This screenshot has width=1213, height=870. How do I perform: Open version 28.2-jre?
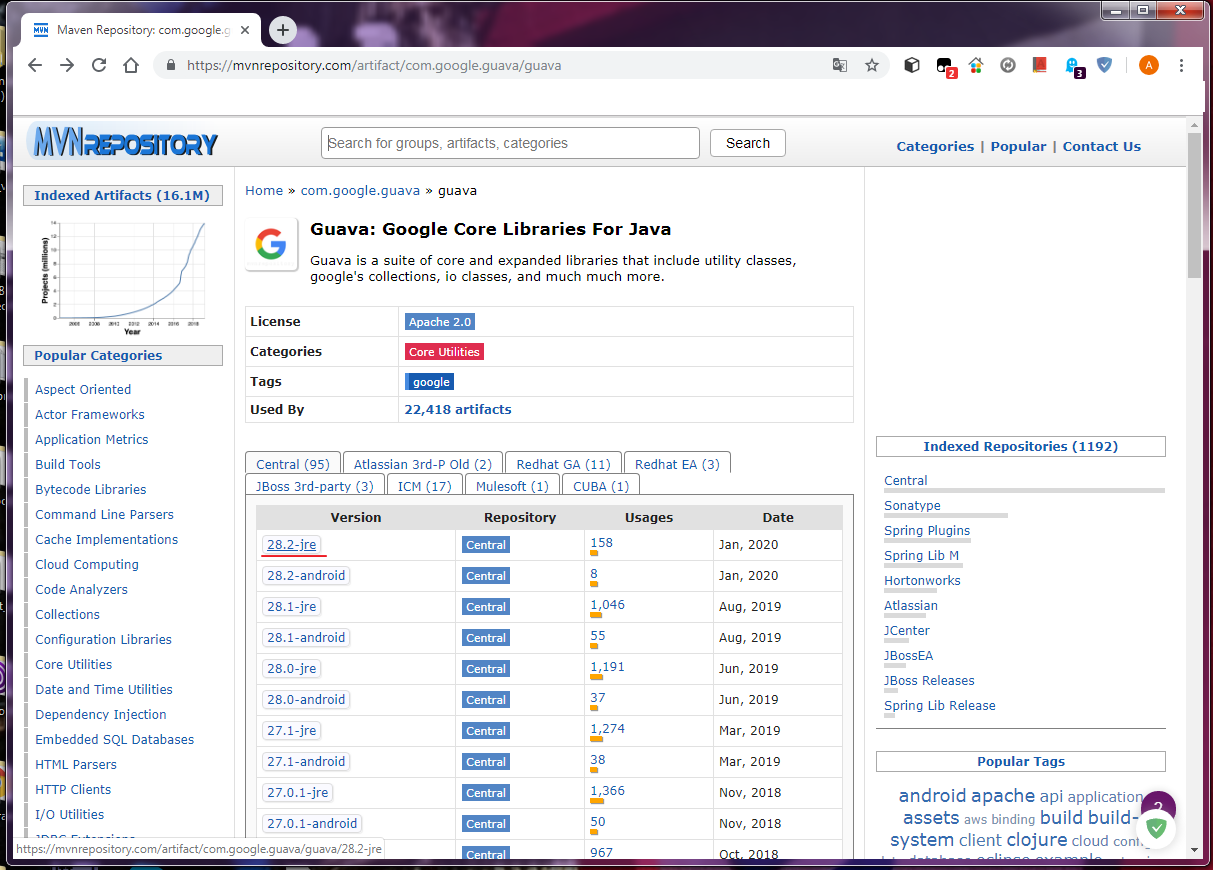(x=291, y=545)
